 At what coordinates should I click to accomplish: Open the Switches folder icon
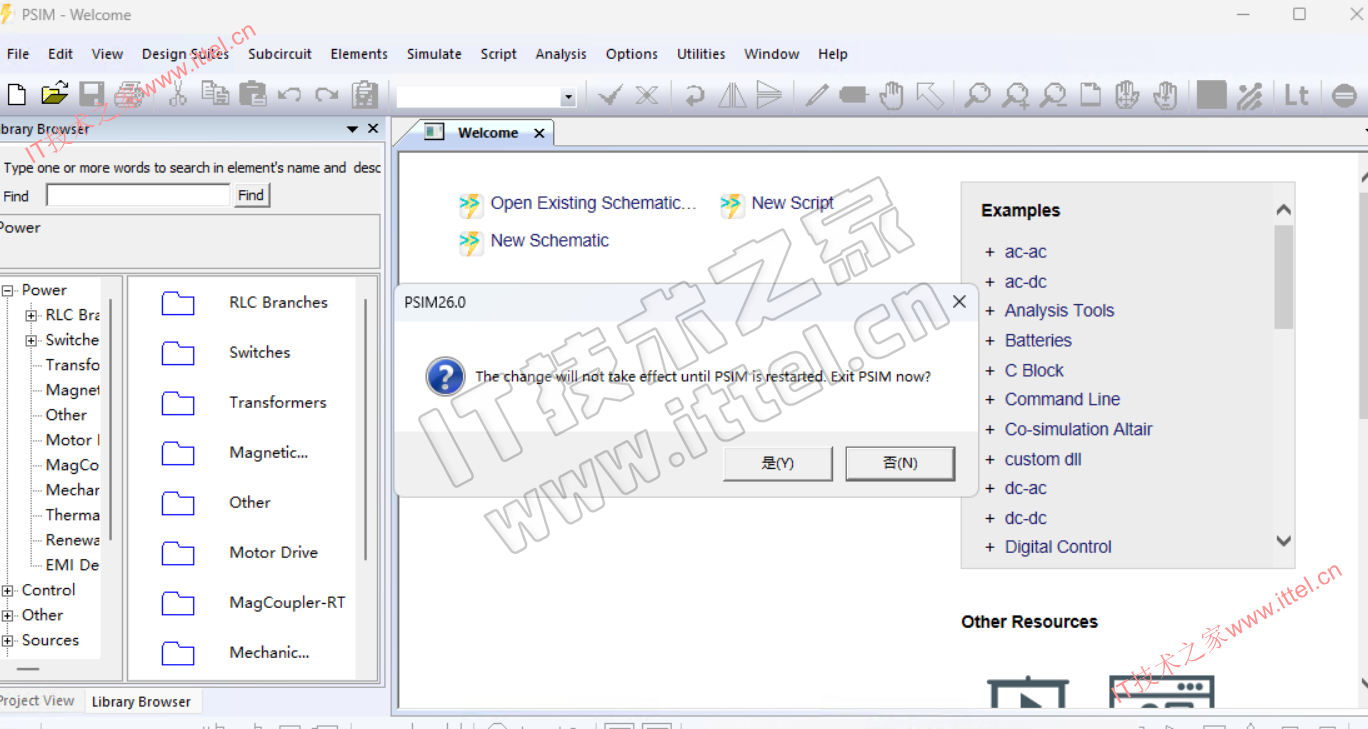coord(178,353)
